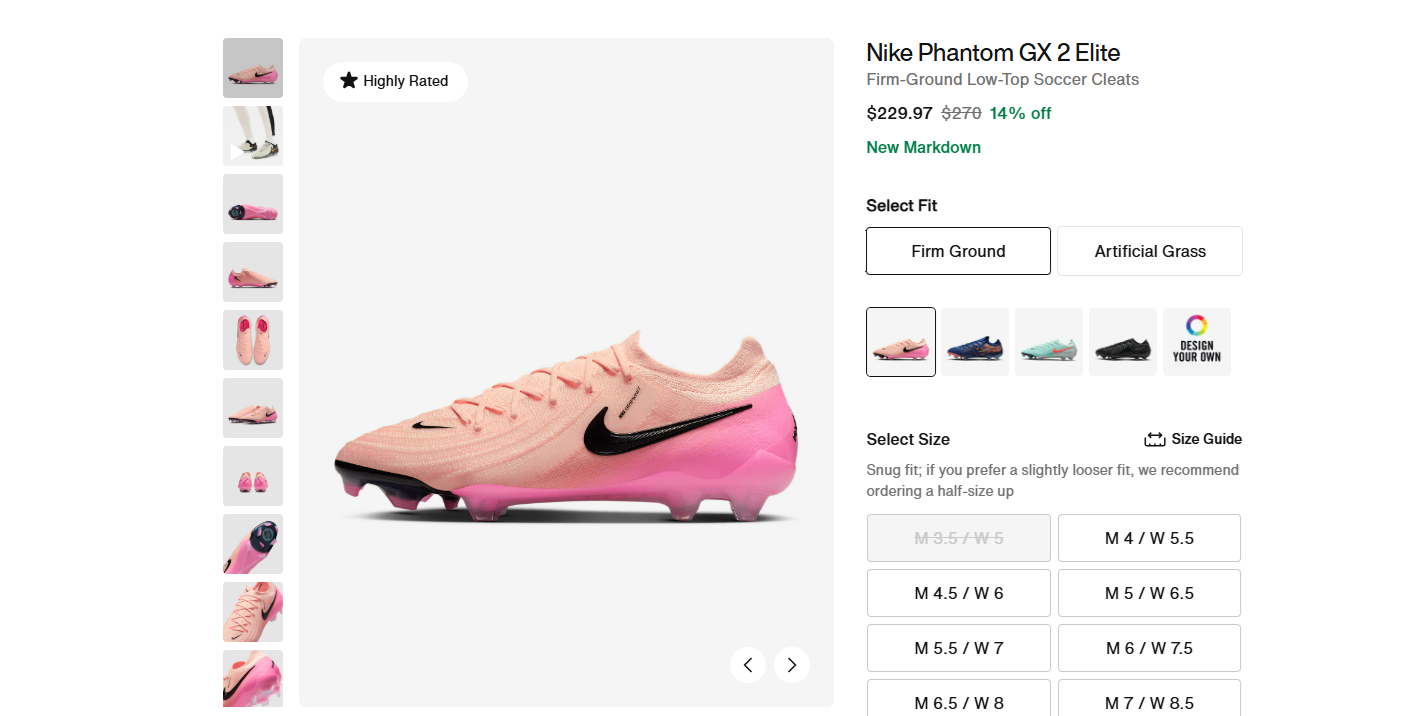Open the Size Guide
The image size is (1407, 716).
[x=1193, y=439]
